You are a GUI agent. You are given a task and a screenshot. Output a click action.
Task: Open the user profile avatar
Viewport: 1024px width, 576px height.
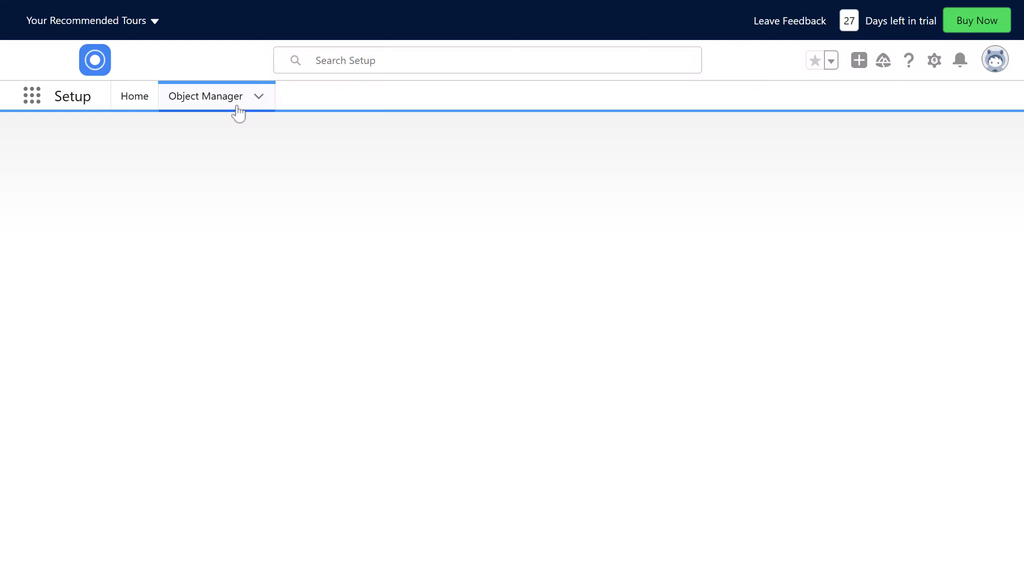994,60
